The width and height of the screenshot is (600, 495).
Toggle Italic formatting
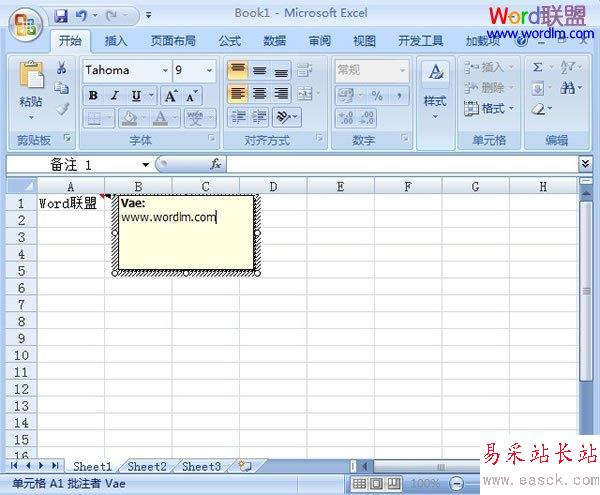point(114,96)
